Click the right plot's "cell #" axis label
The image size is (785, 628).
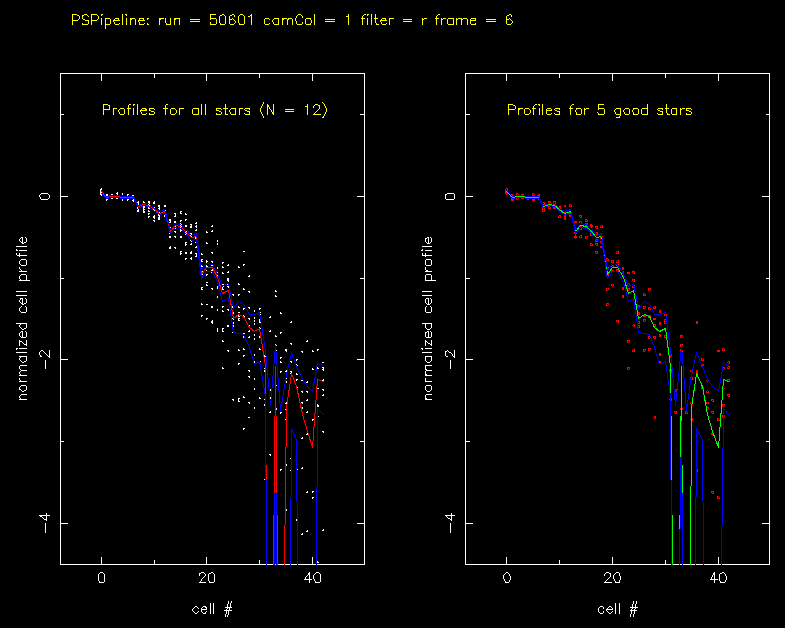(617, 608)
